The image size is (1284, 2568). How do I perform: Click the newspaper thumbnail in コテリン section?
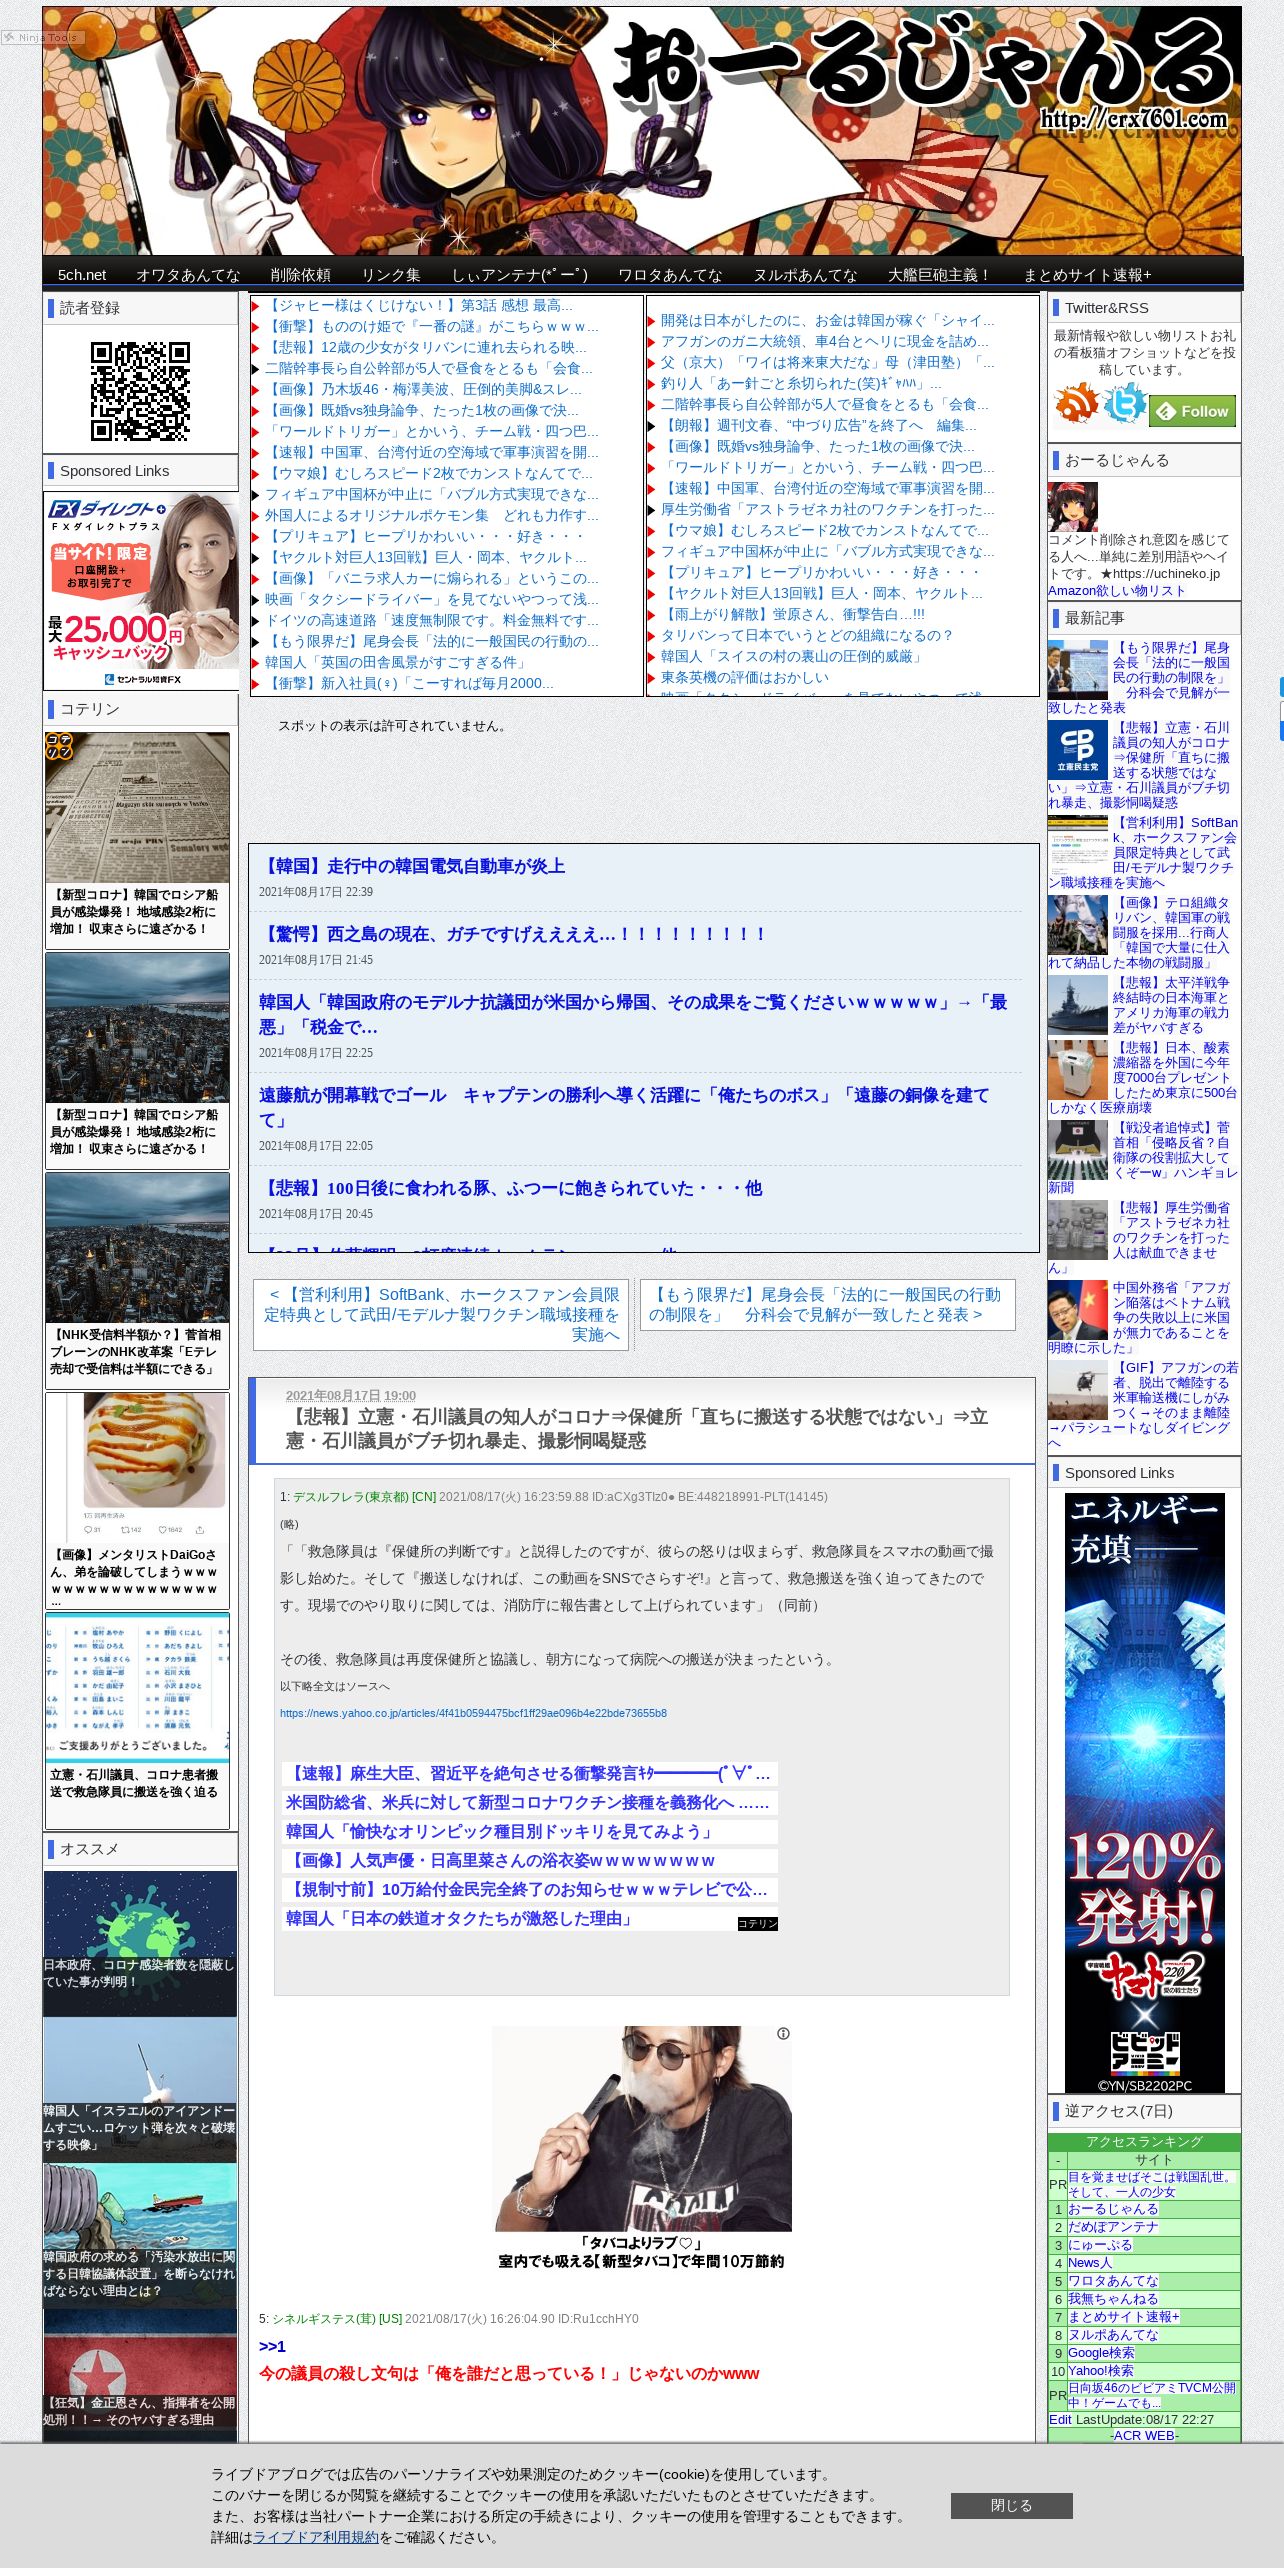[x=137, y=807]
